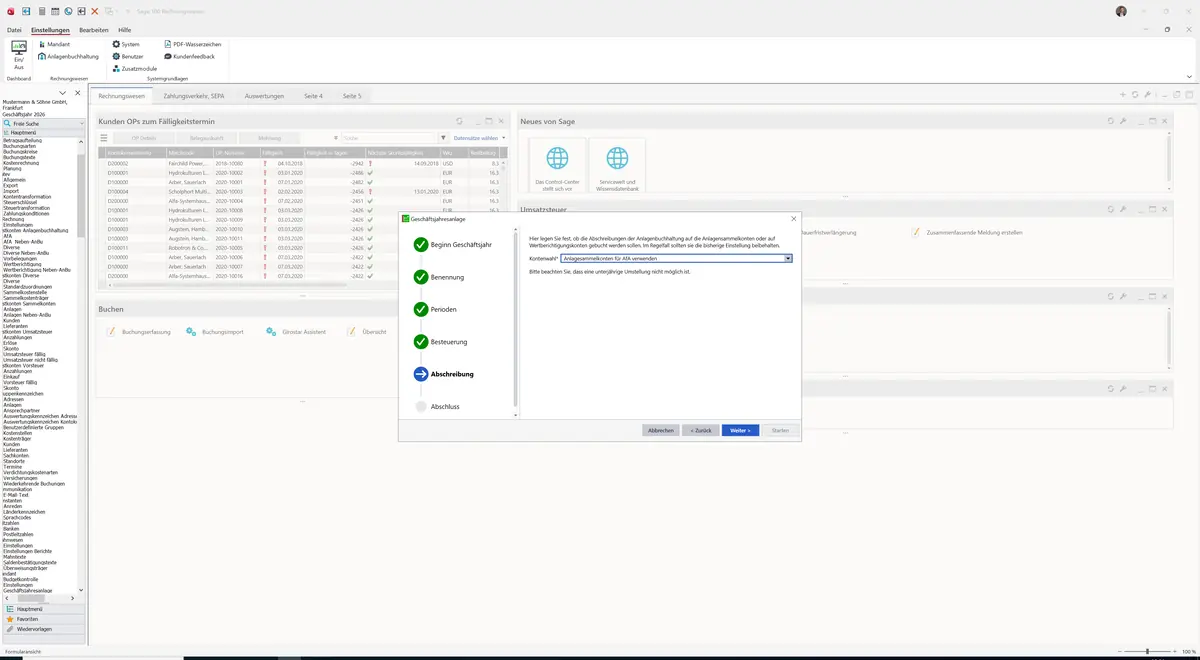This screenshot has height=660, width=1200.
Task: Open the Hilfe menu
Action: [x=125, y=31]
